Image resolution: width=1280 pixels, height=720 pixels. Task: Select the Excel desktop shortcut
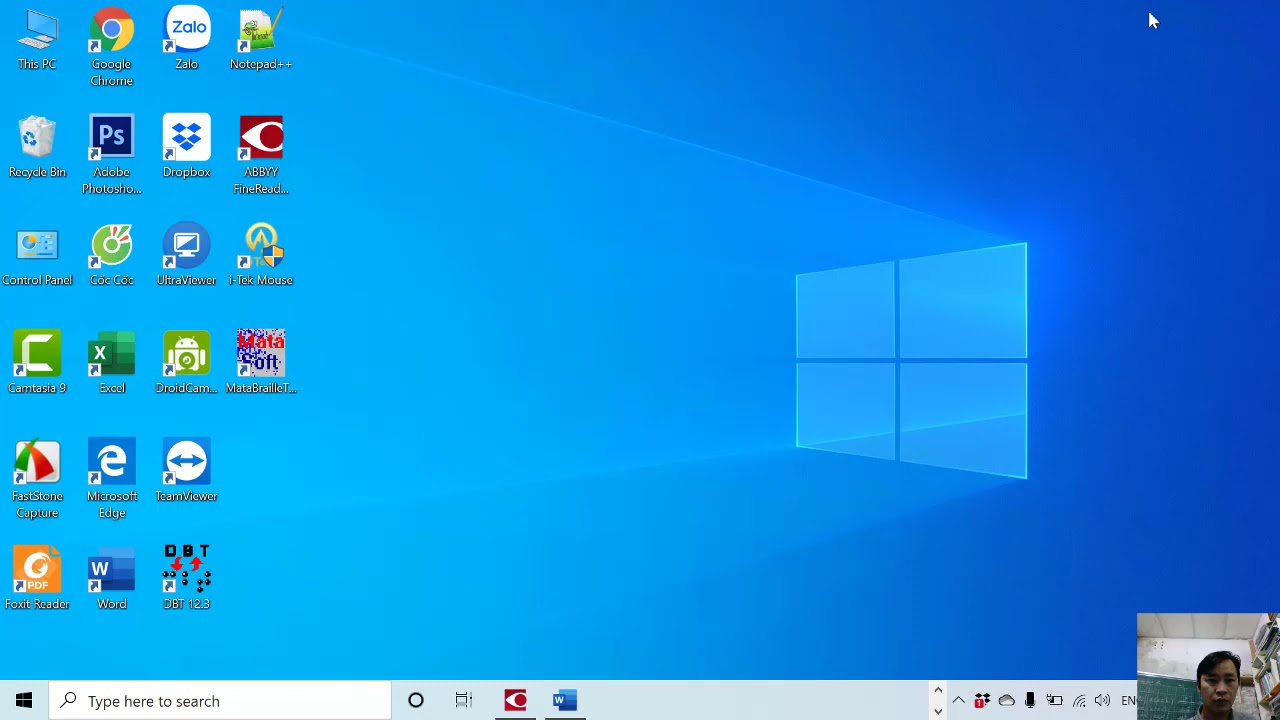pos(111,364)
